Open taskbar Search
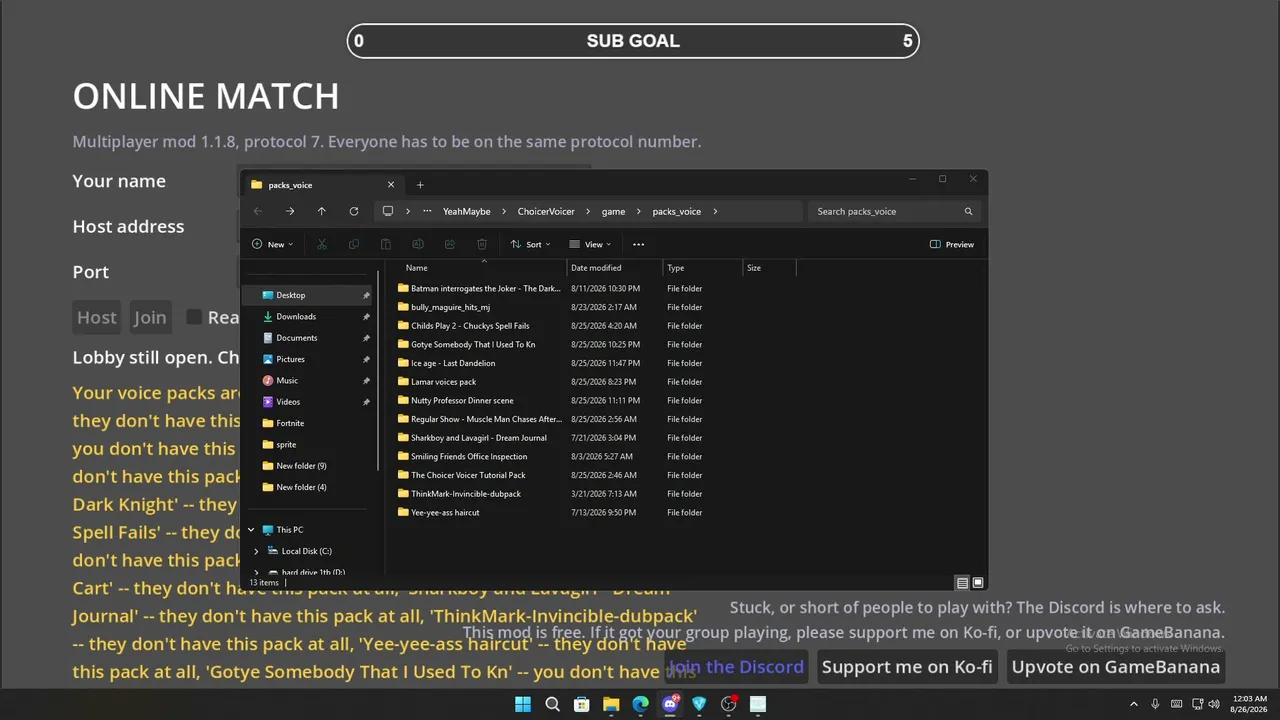Image resolution: width=1280 pixels, height=720 pixels. (x=552, y=704)
